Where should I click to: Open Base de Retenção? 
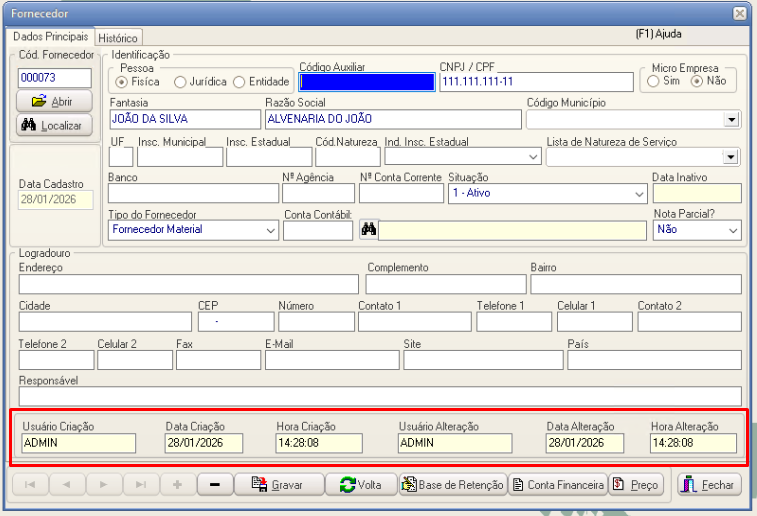452,485
